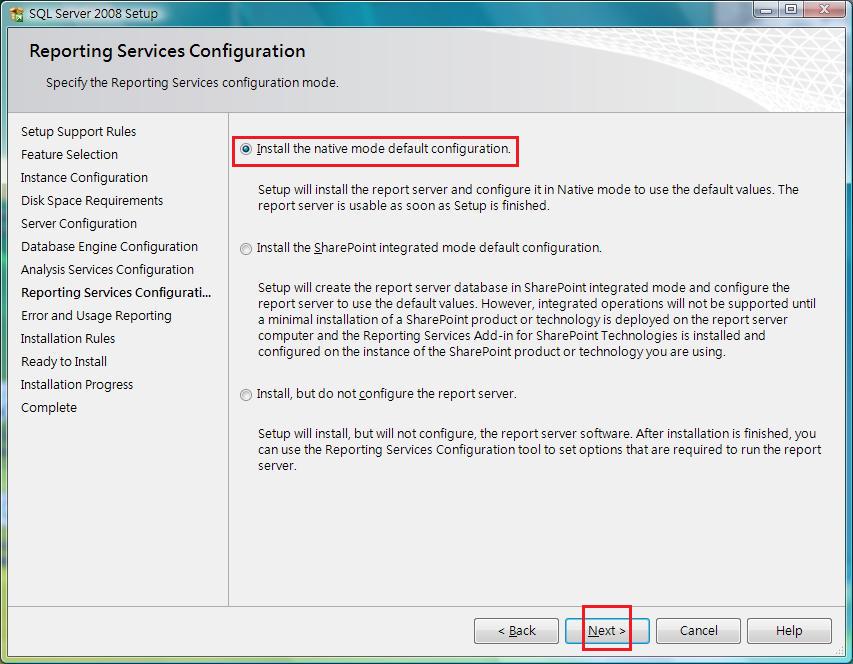Click Analysis Services Configuration step
The height and width of the screenshot is (664, 853).
107,270
